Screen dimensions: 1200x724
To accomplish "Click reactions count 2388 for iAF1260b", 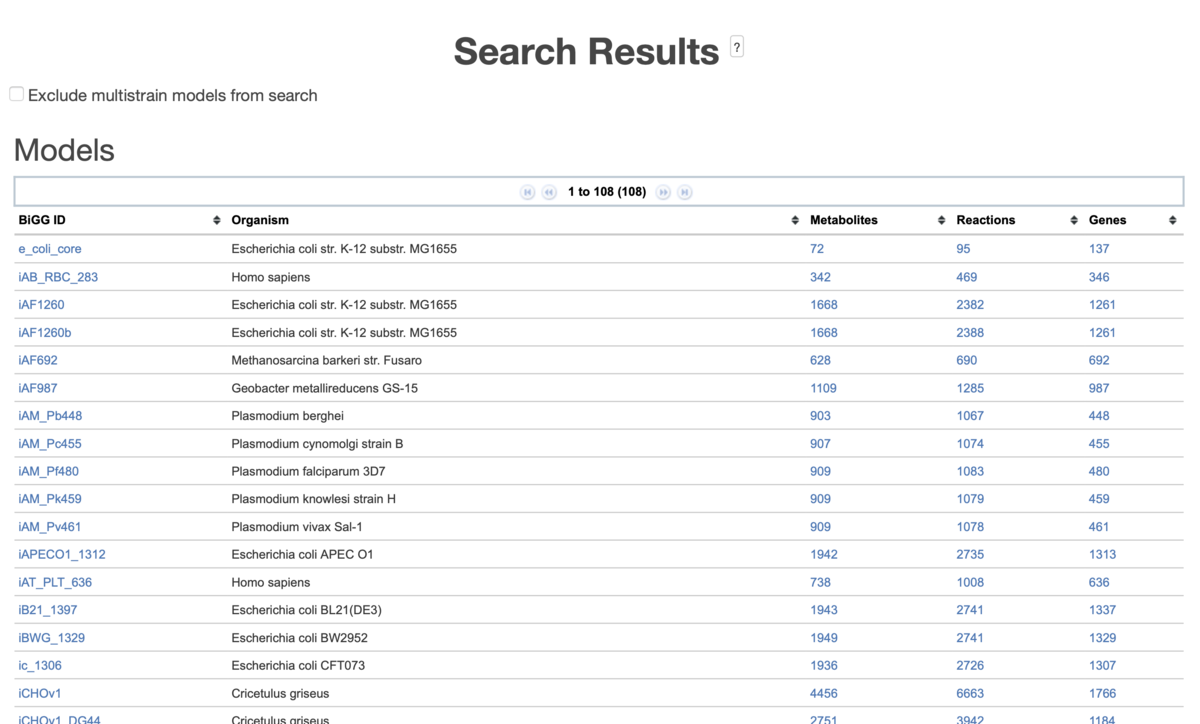I will pyautogui.click(x=970, y=333).
